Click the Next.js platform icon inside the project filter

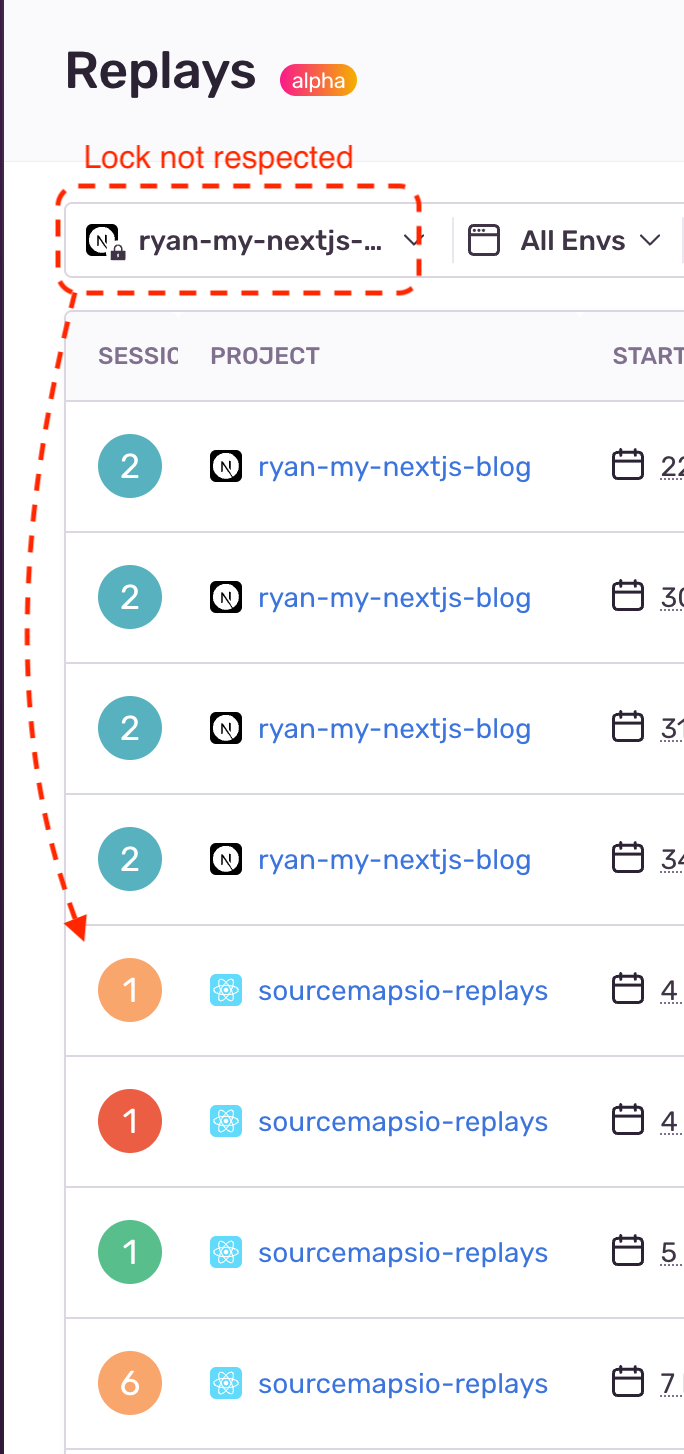pos(102,240)
